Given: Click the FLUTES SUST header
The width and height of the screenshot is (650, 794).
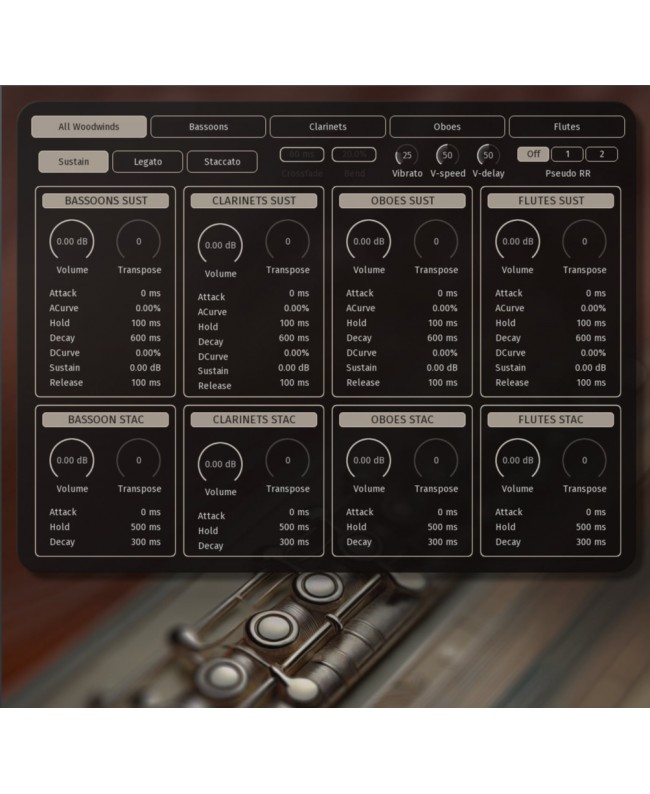Looking at the screenshot, I should (551, 201).
